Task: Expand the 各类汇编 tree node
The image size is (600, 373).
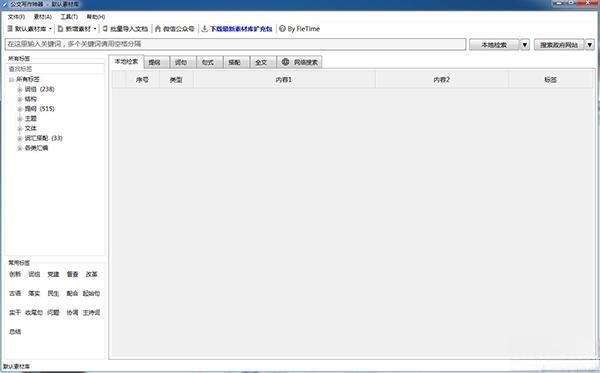Action: 20,148
